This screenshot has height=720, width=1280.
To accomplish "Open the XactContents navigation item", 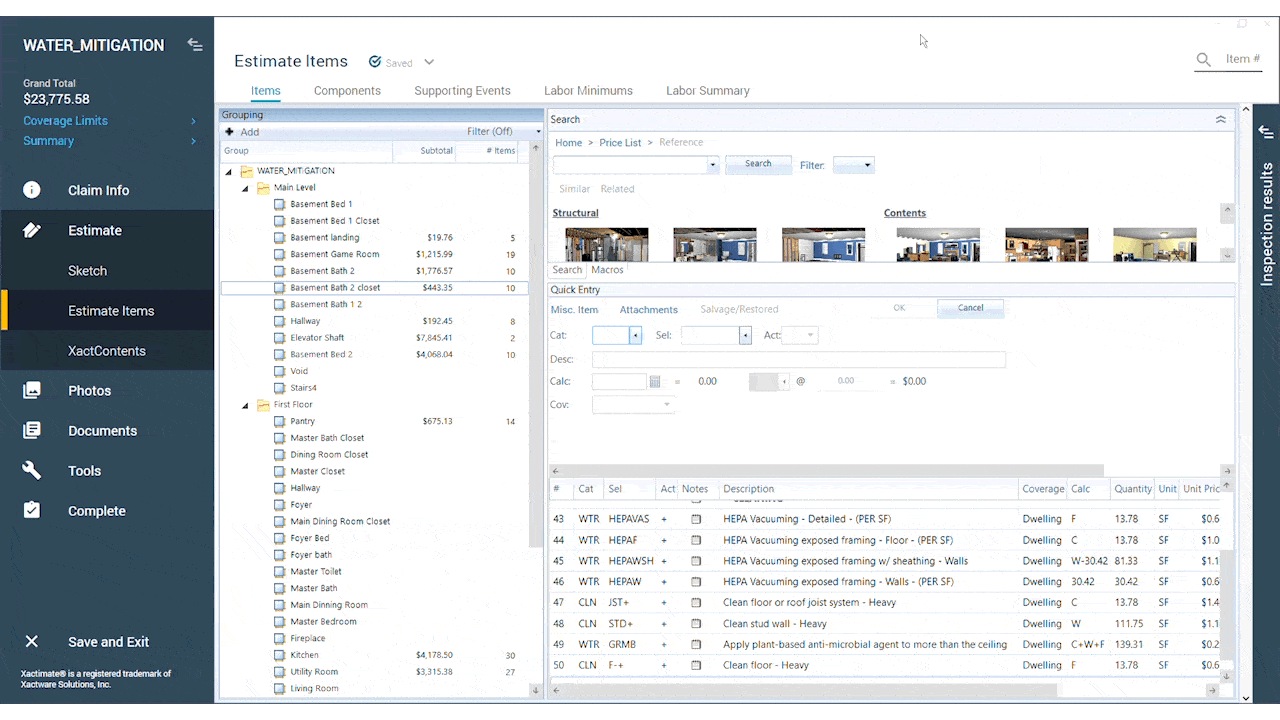I will click(106, 351).
